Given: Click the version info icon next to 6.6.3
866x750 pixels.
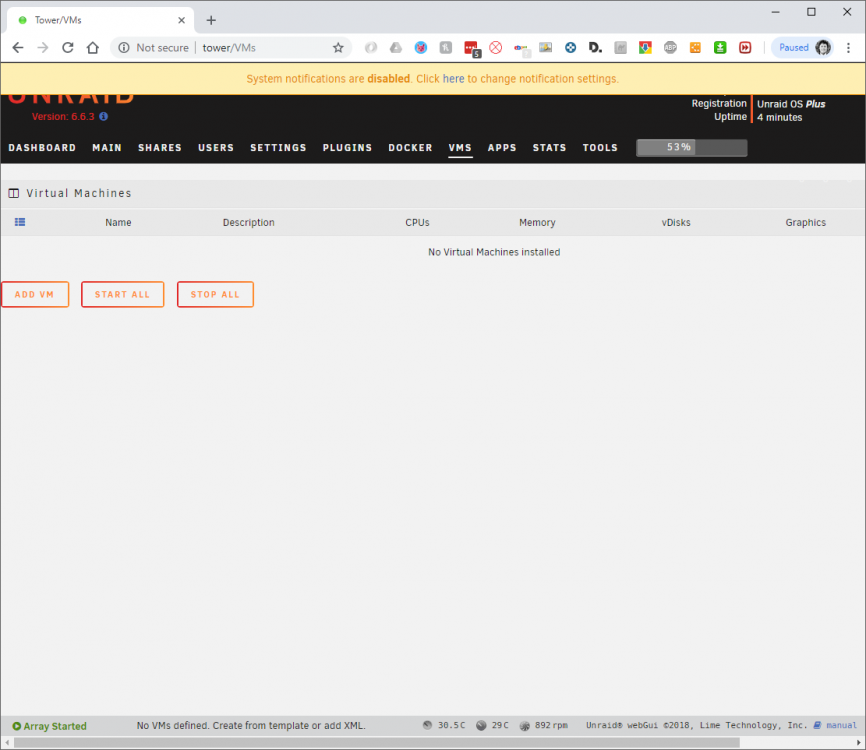Looking at the screenshot, I should [x=103, y=117].
